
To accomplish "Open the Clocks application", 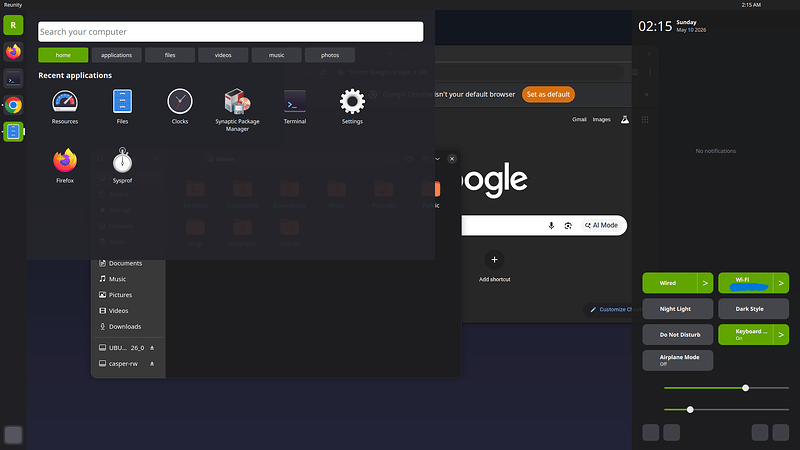I will pyautogui.click(x=180, y=107).
